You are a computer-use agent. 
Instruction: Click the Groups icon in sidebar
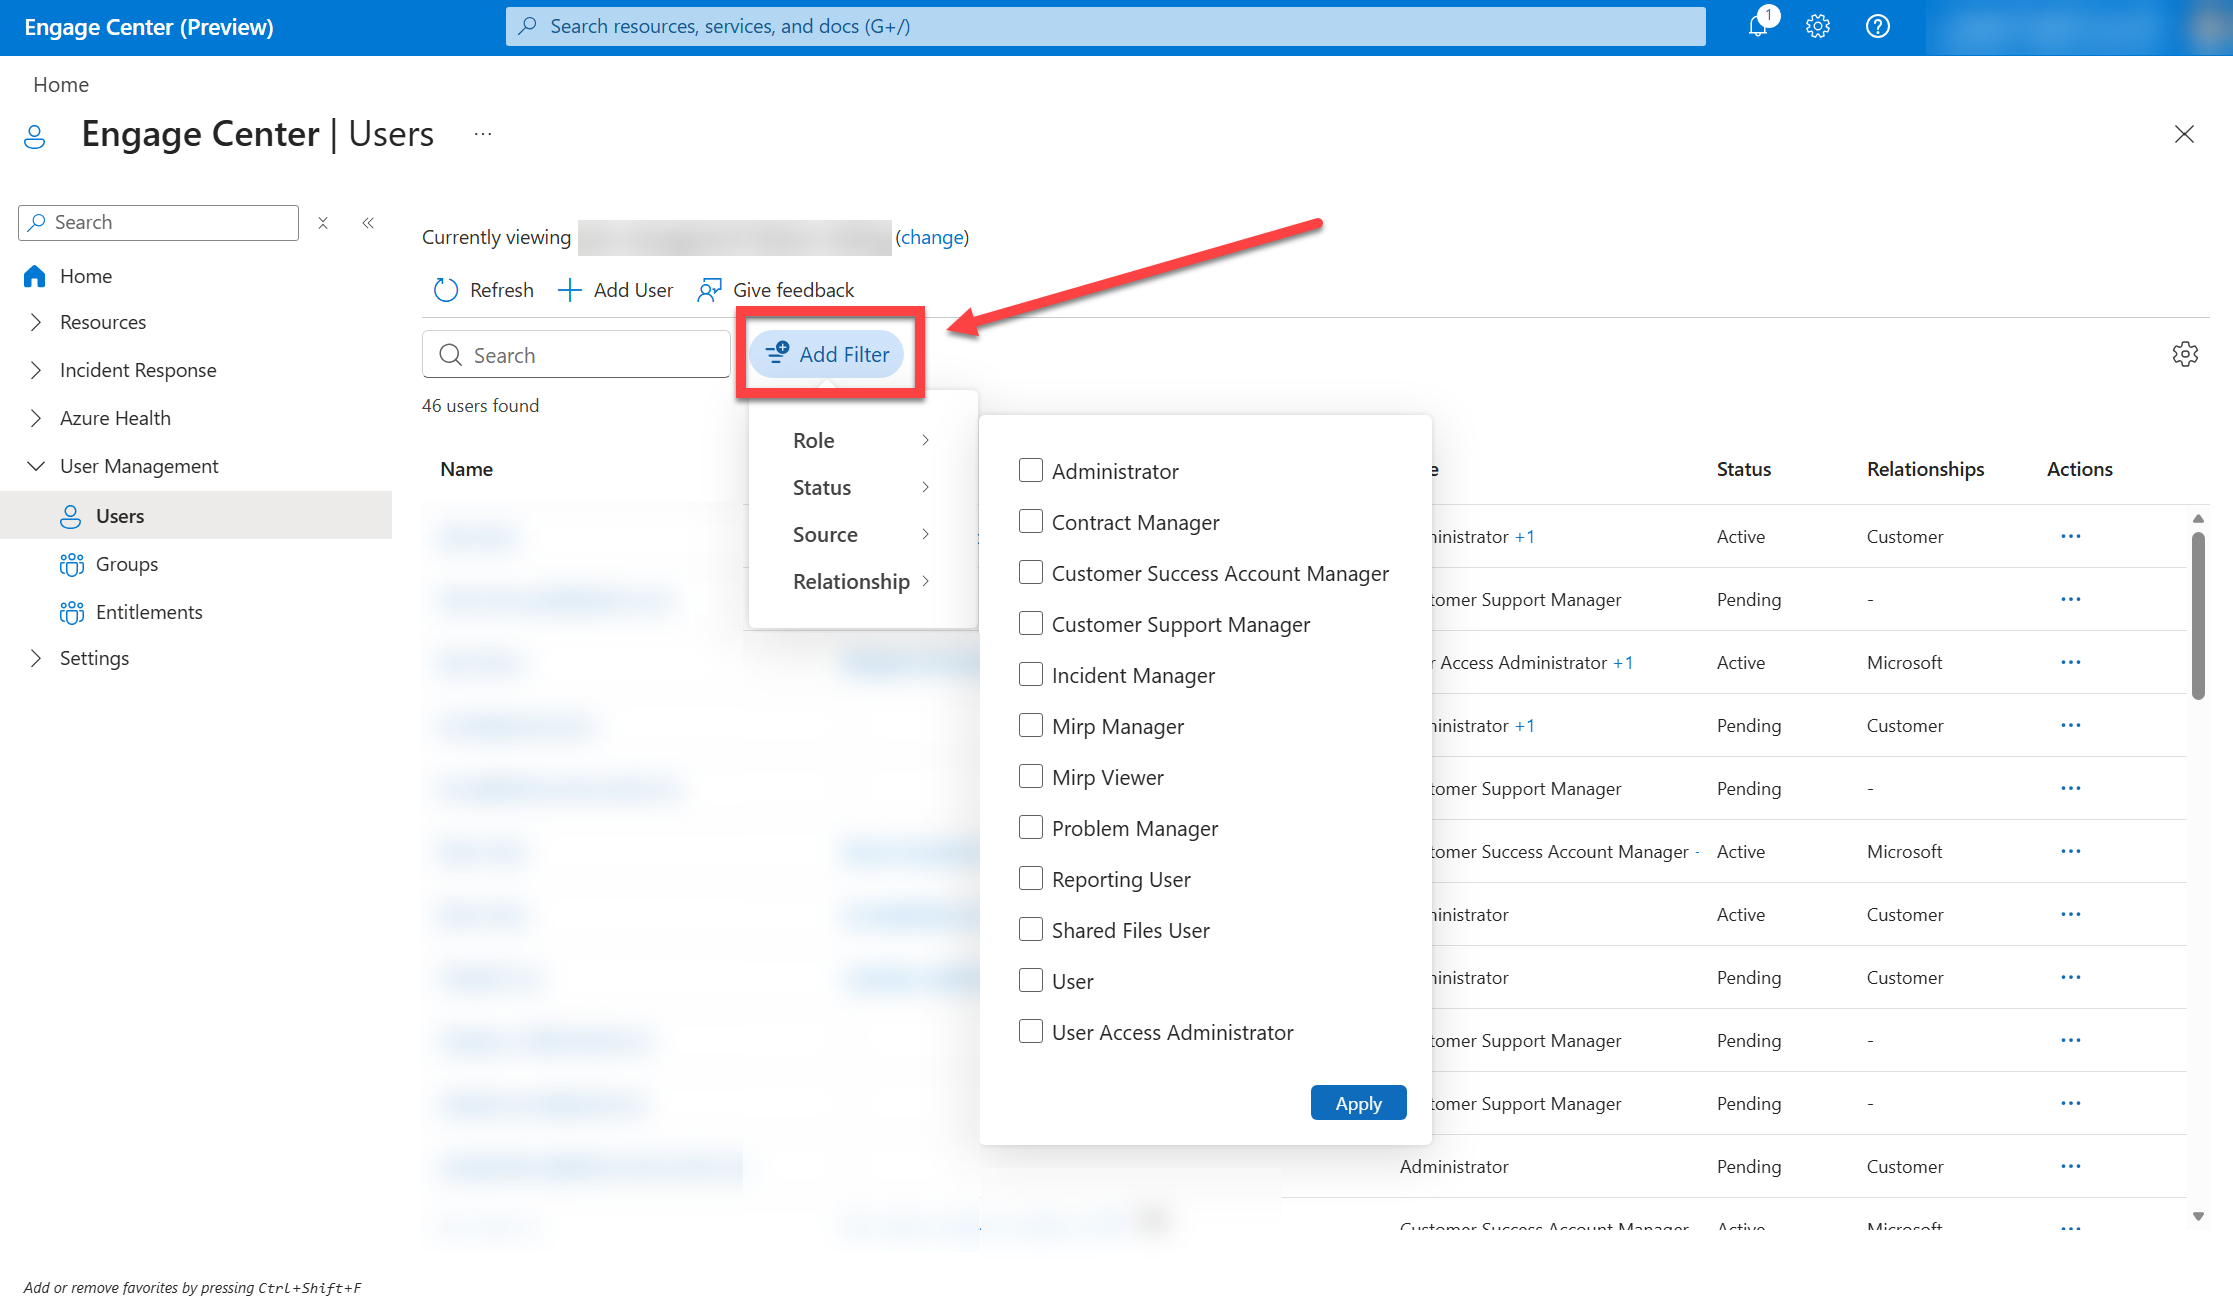[x=72, y=564]
